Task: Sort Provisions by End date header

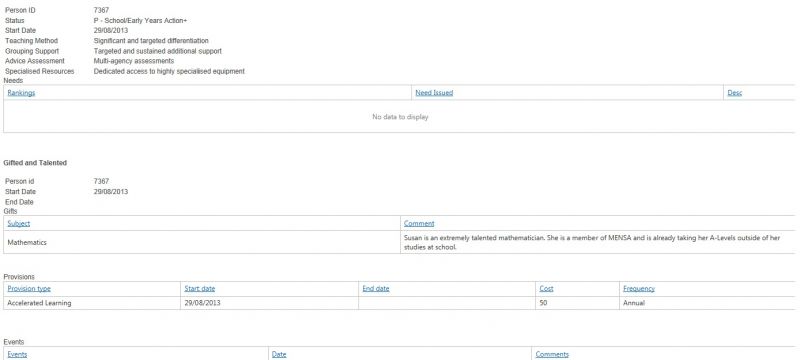Action: (376, 289)
